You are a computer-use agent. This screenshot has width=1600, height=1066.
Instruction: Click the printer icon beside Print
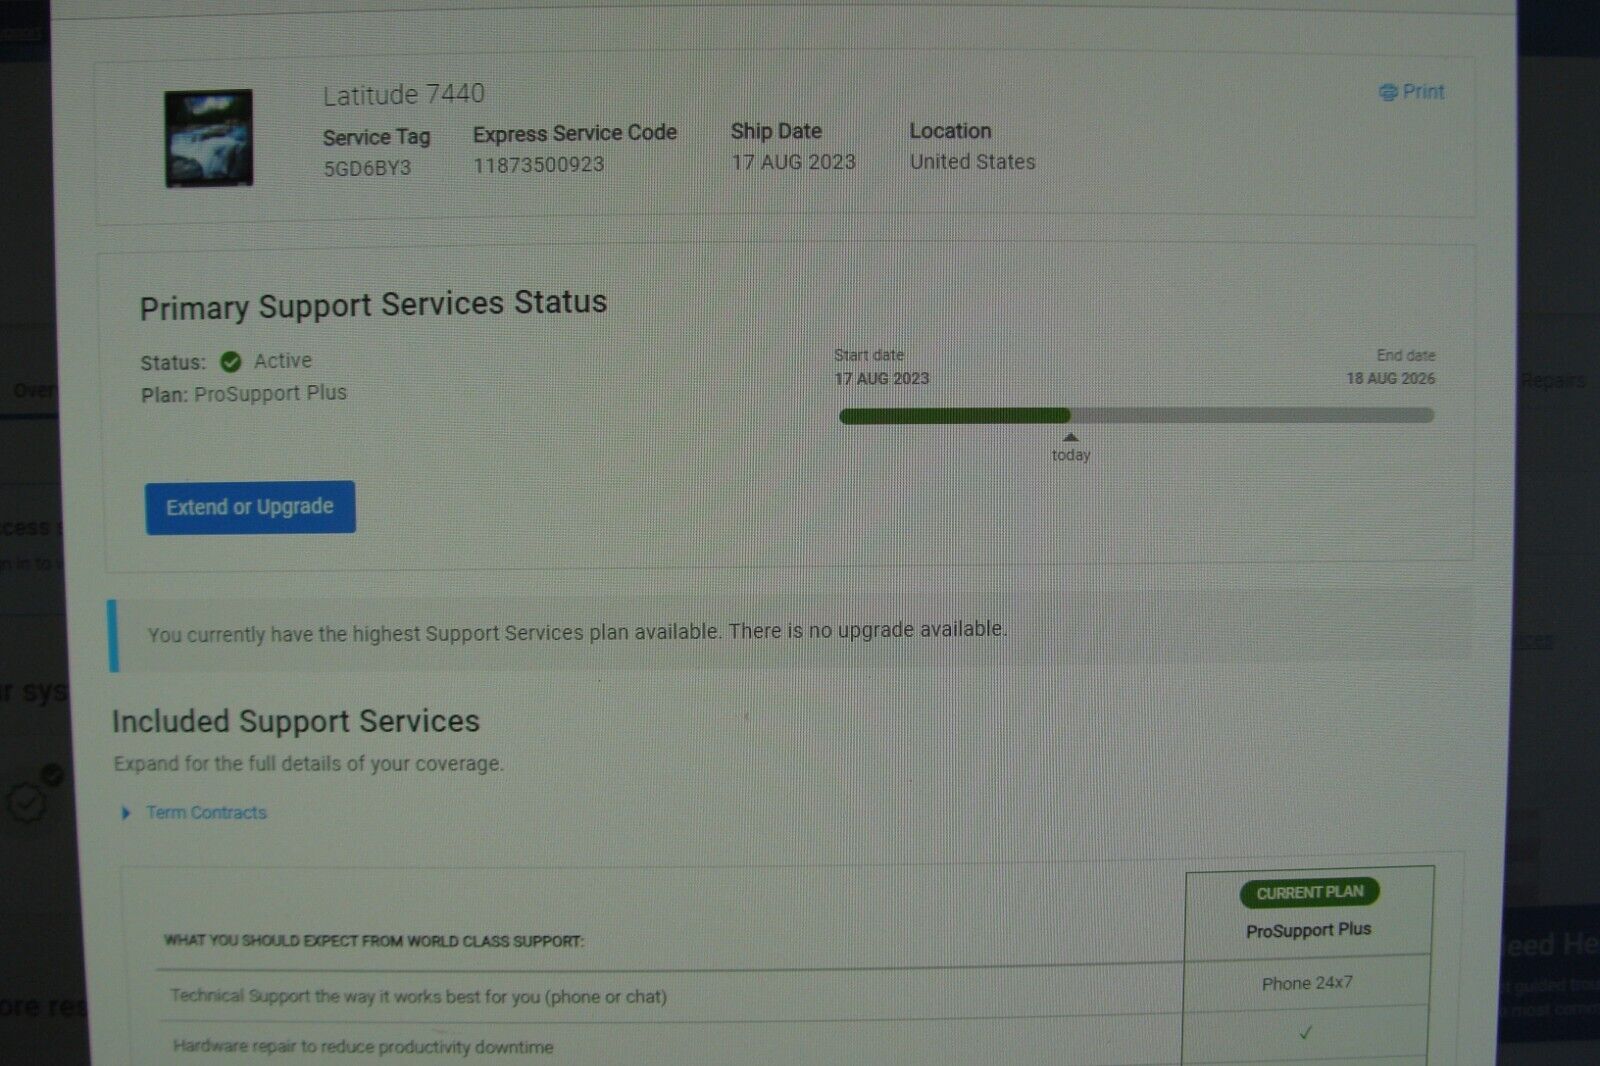[x=1388, y=92]
